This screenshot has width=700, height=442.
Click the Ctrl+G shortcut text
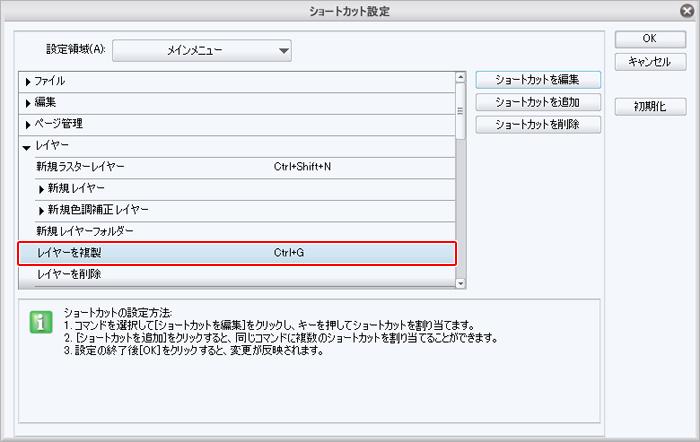(289, 253)
